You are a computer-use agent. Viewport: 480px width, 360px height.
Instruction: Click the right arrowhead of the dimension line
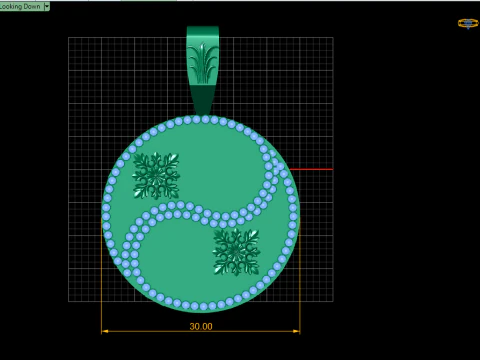(x=296, y=331)
